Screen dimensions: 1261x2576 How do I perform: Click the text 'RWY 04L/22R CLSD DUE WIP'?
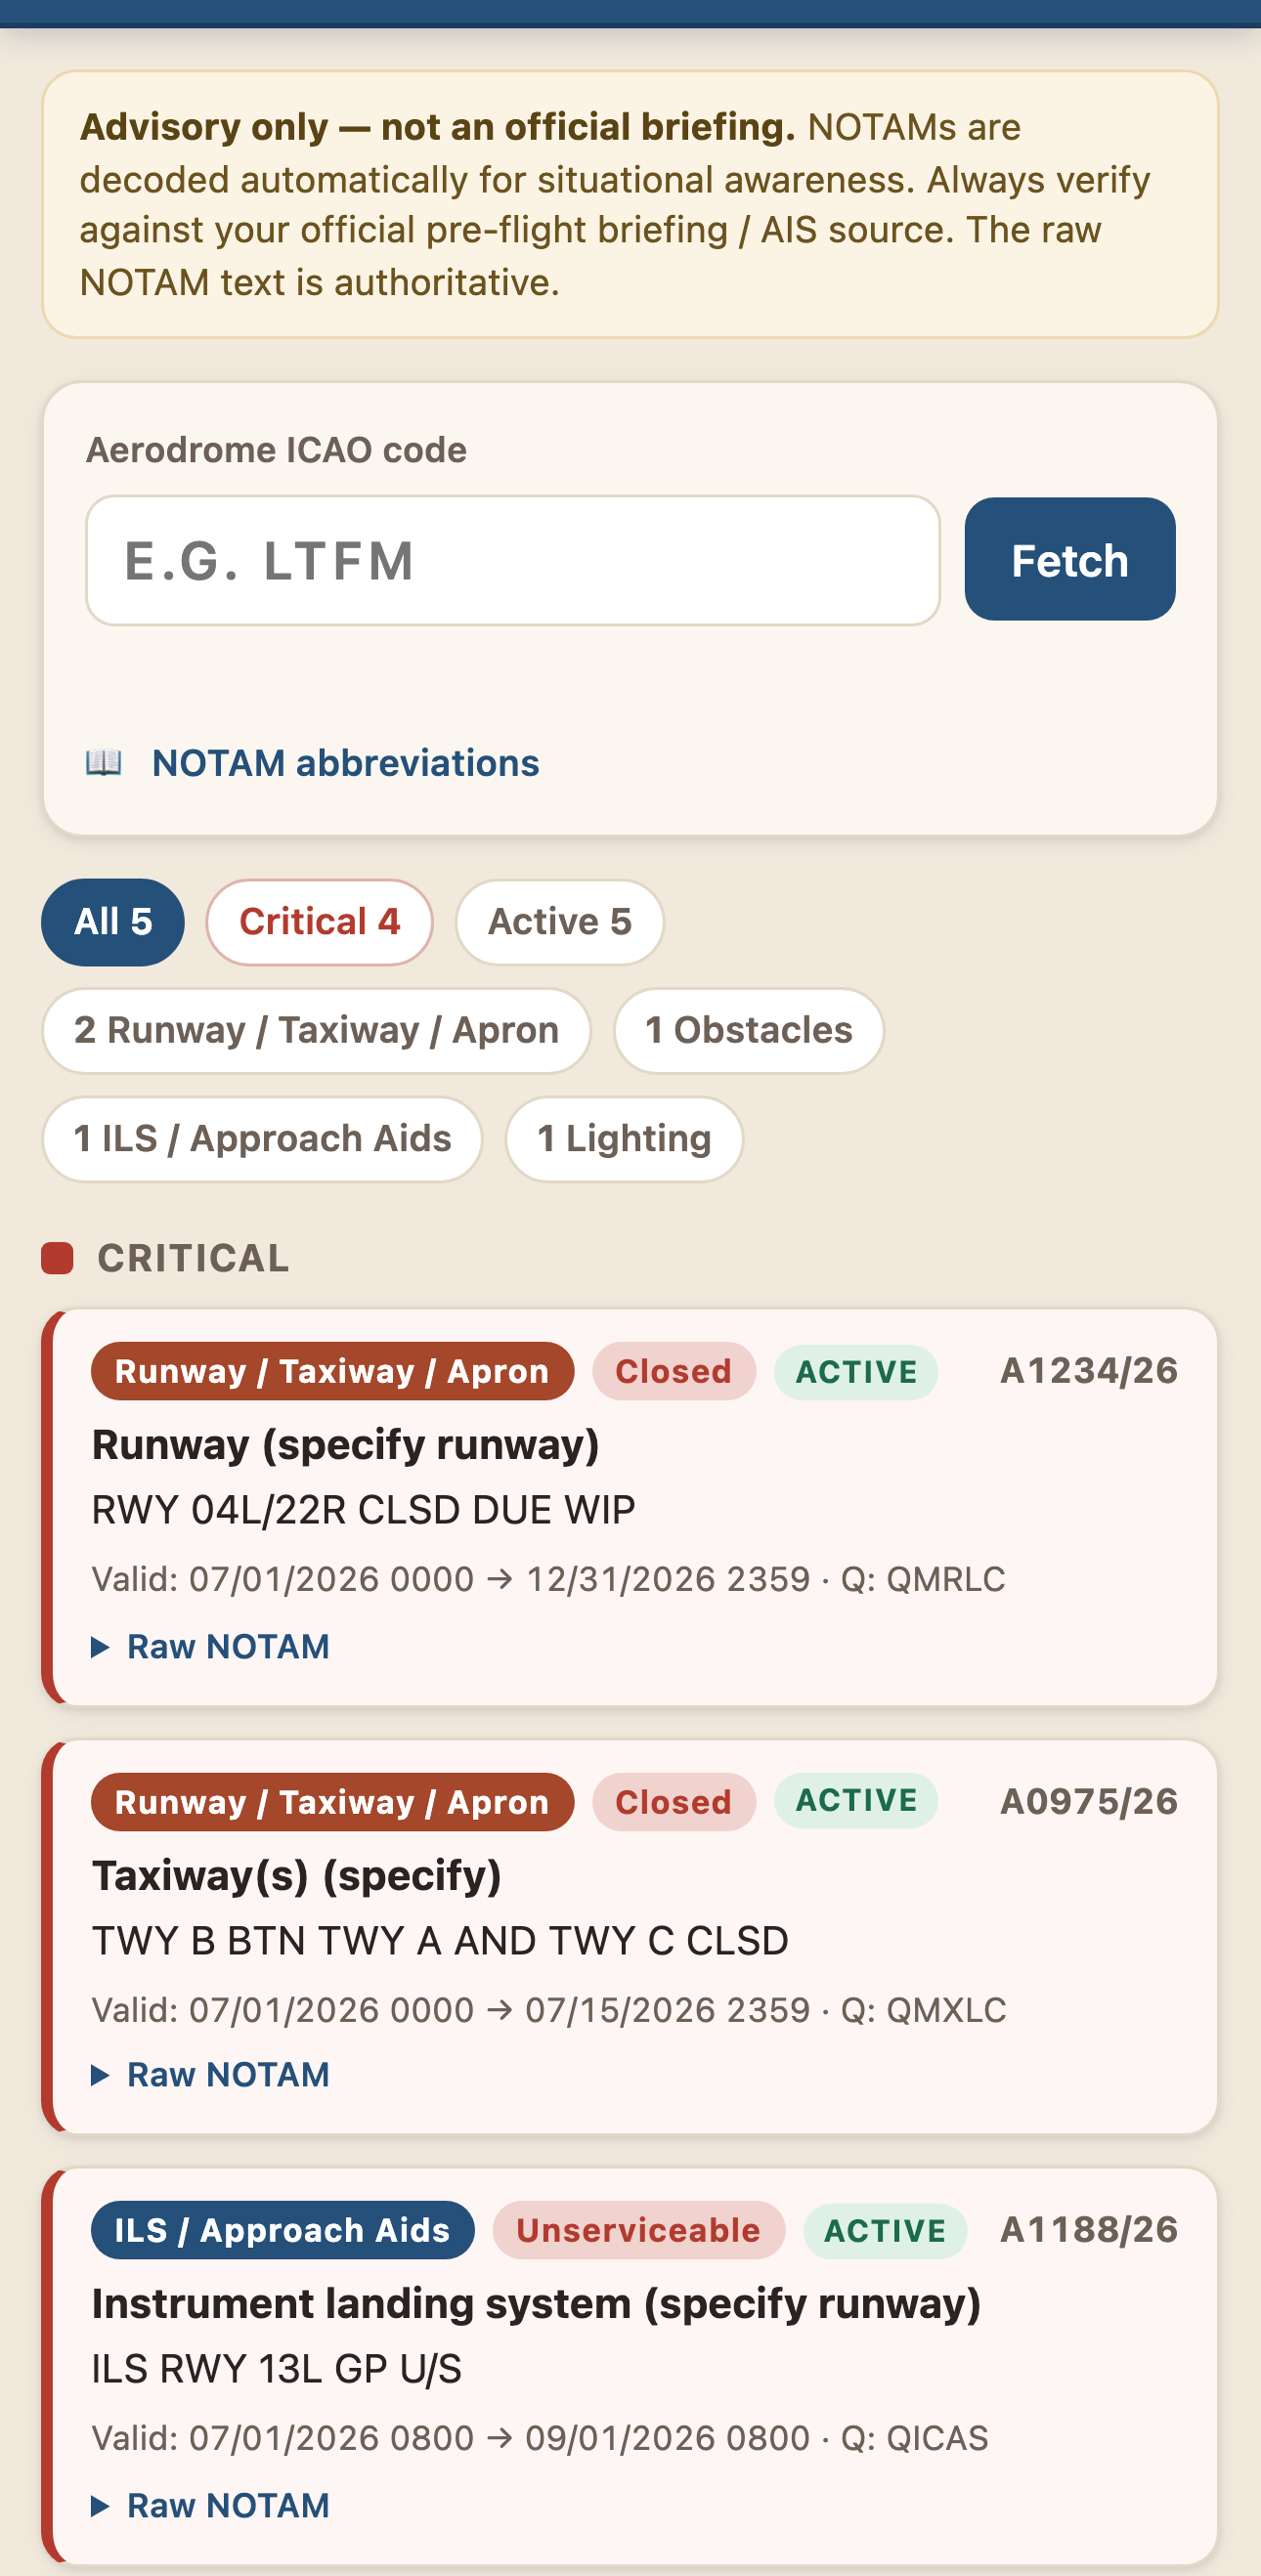[x=363, y=1510]
